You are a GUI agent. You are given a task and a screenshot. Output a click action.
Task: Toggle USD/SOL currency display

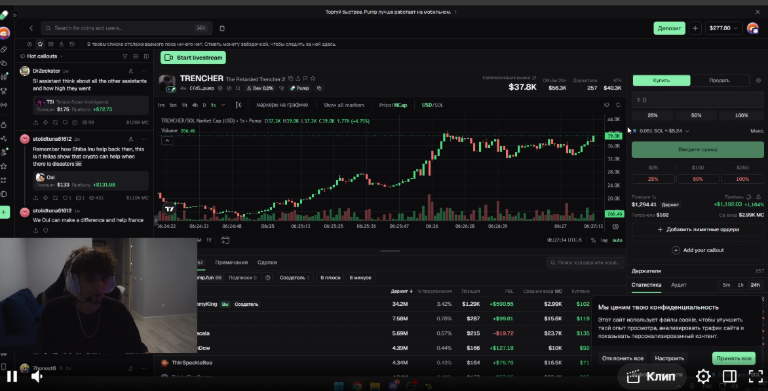[432, 105]
